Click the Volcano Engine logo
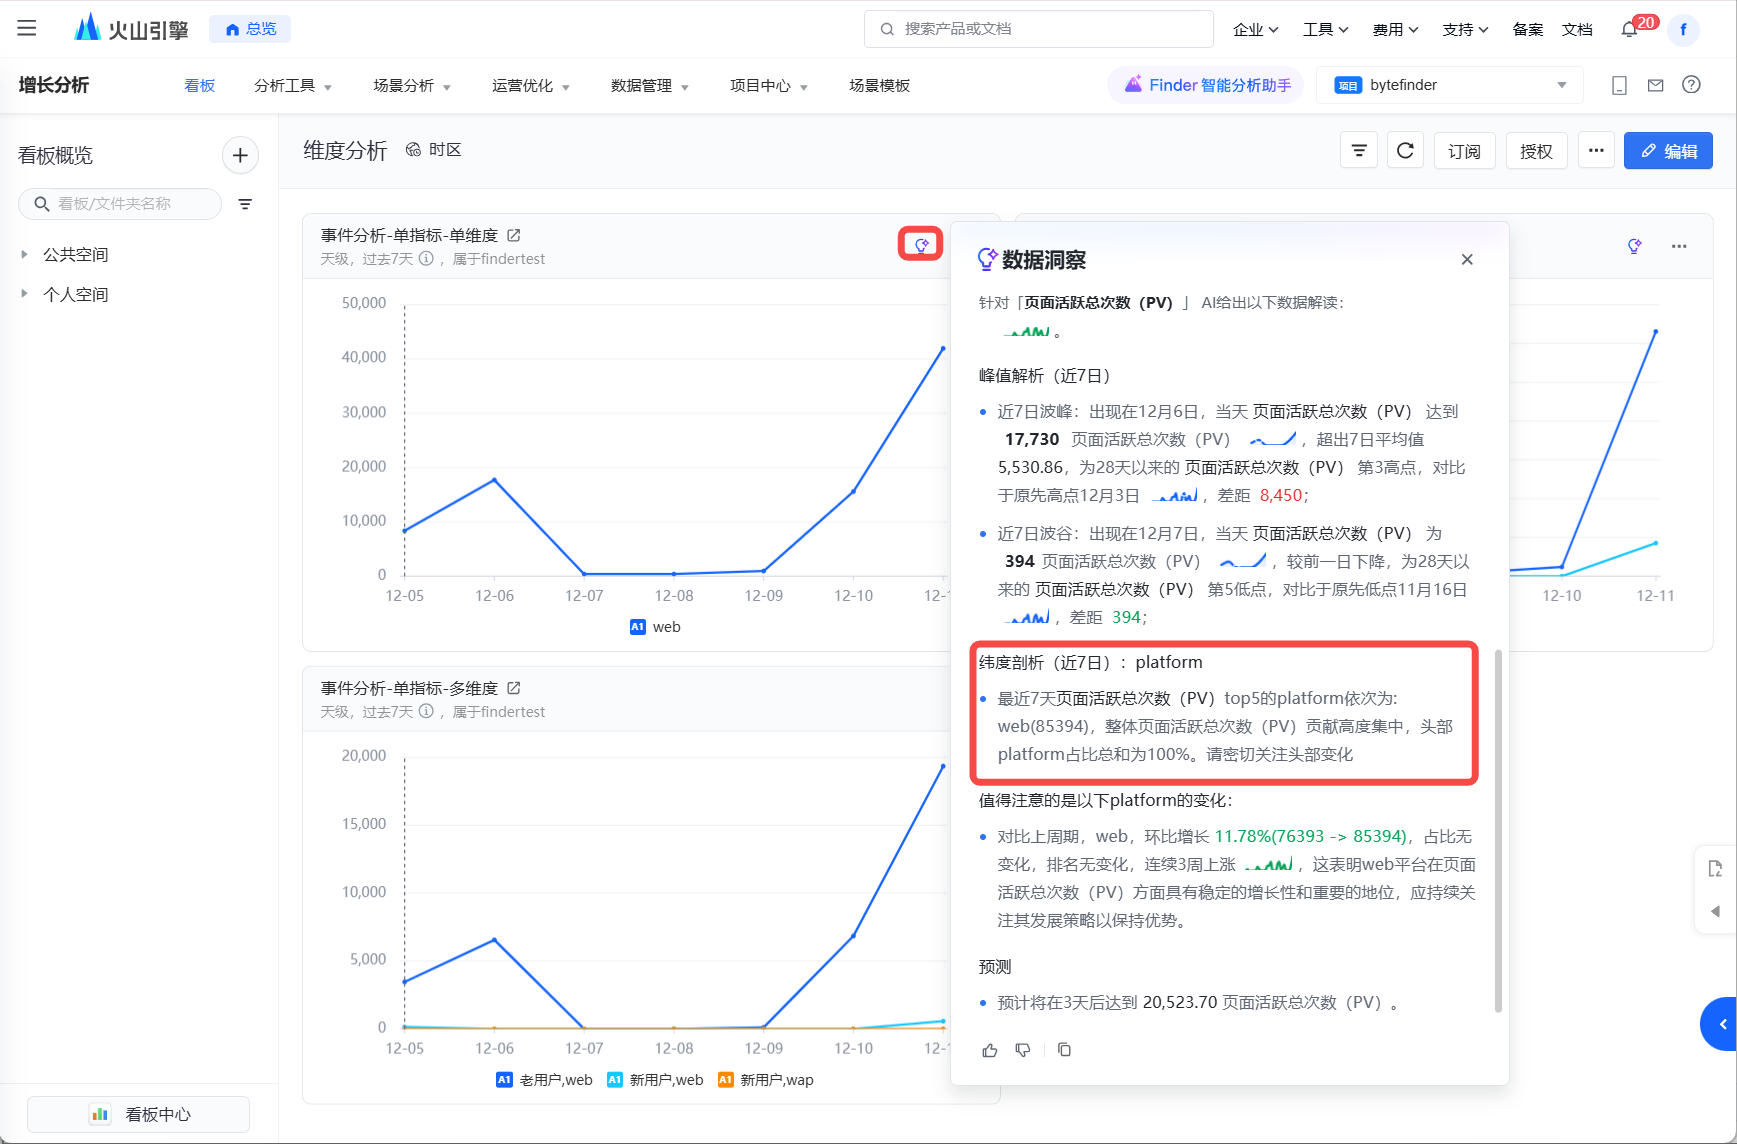The height and width of the screenshot is (1144, 1737). (x=132, y=28)
